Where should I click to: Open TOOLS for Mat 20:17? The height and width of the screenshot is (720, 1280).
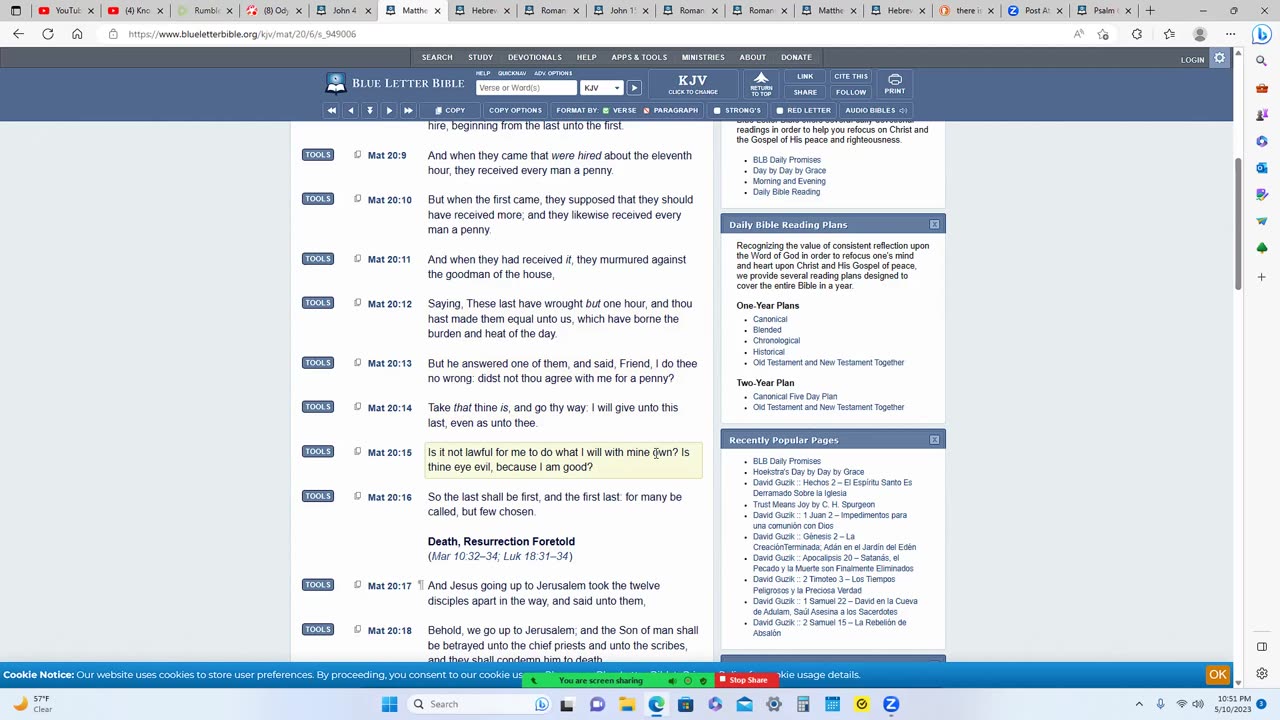click(318, 585)
